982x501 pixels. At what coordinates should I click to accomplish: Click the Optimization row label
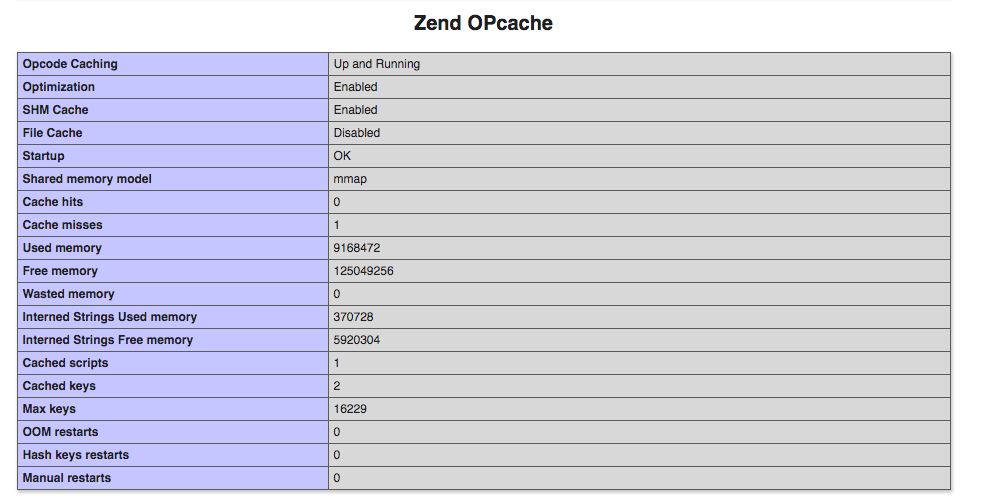click(59, 87)
